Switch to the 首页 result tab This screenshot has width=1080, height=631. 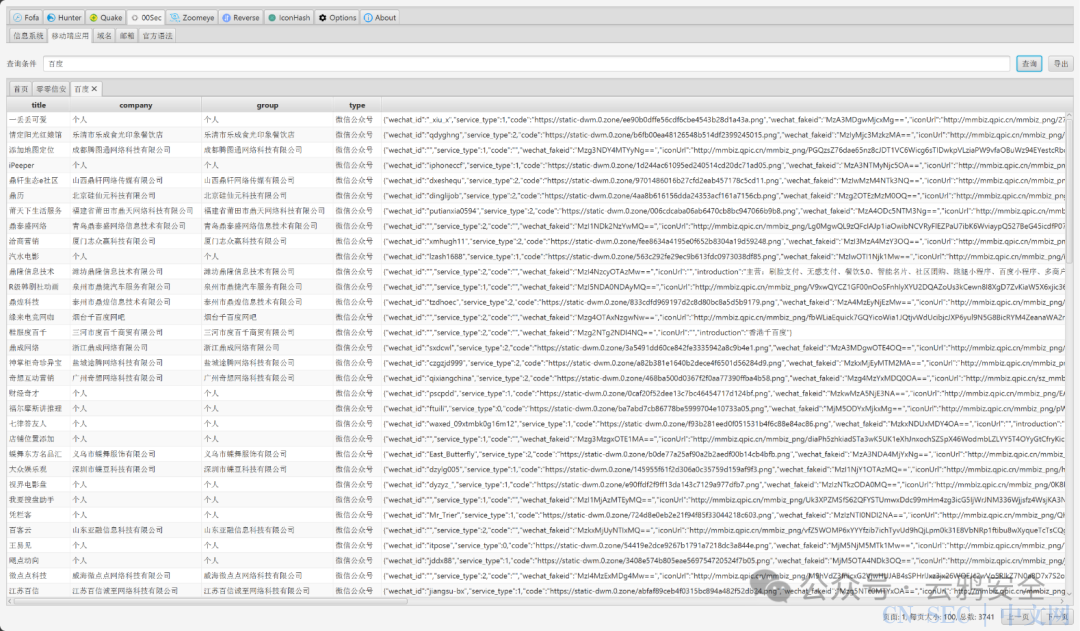pos(21,89)
